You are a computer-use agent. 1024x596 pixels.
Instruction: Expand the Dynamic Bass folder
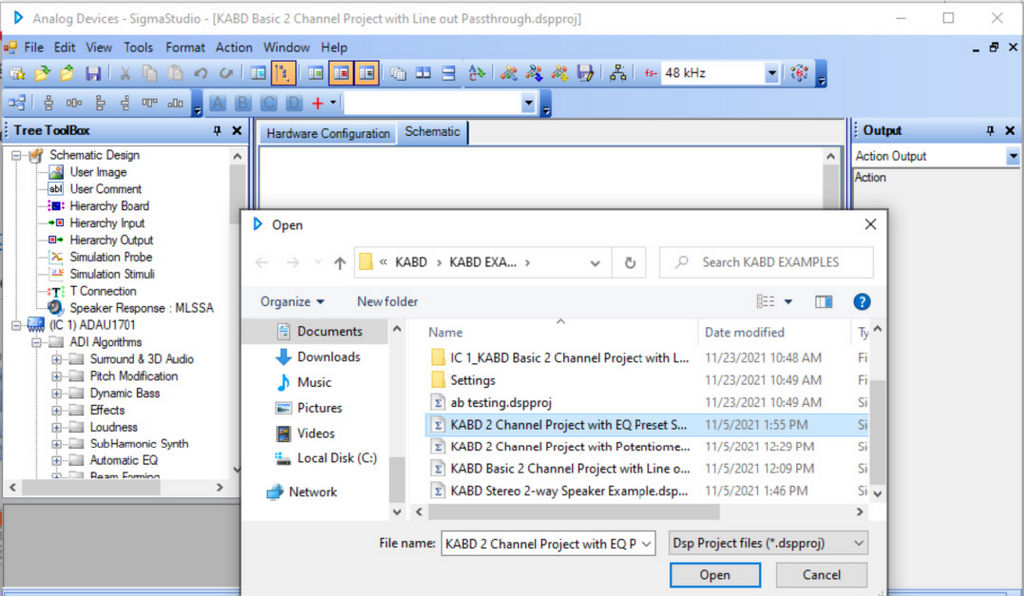[57, 393]
